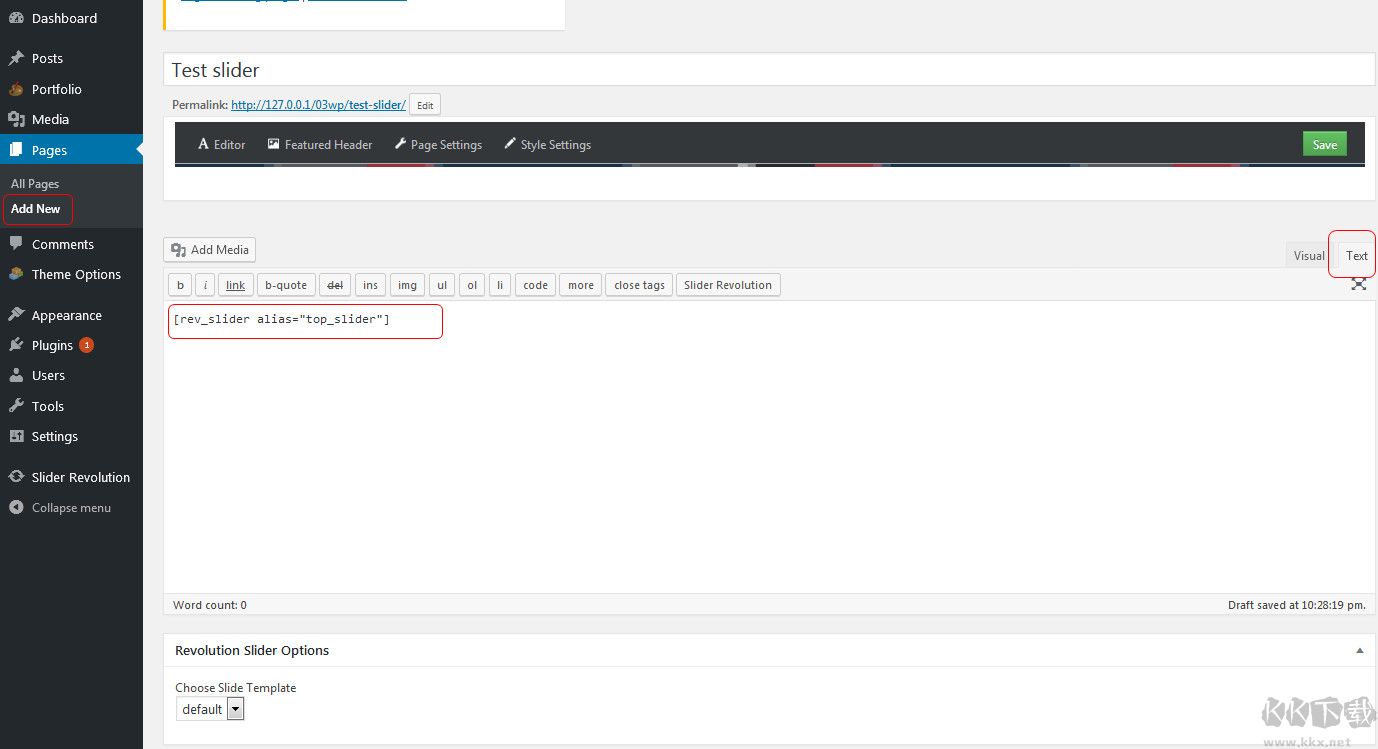
Task: Open Appearance via the paintbrush icon
Action: click(x=16, y=315)
